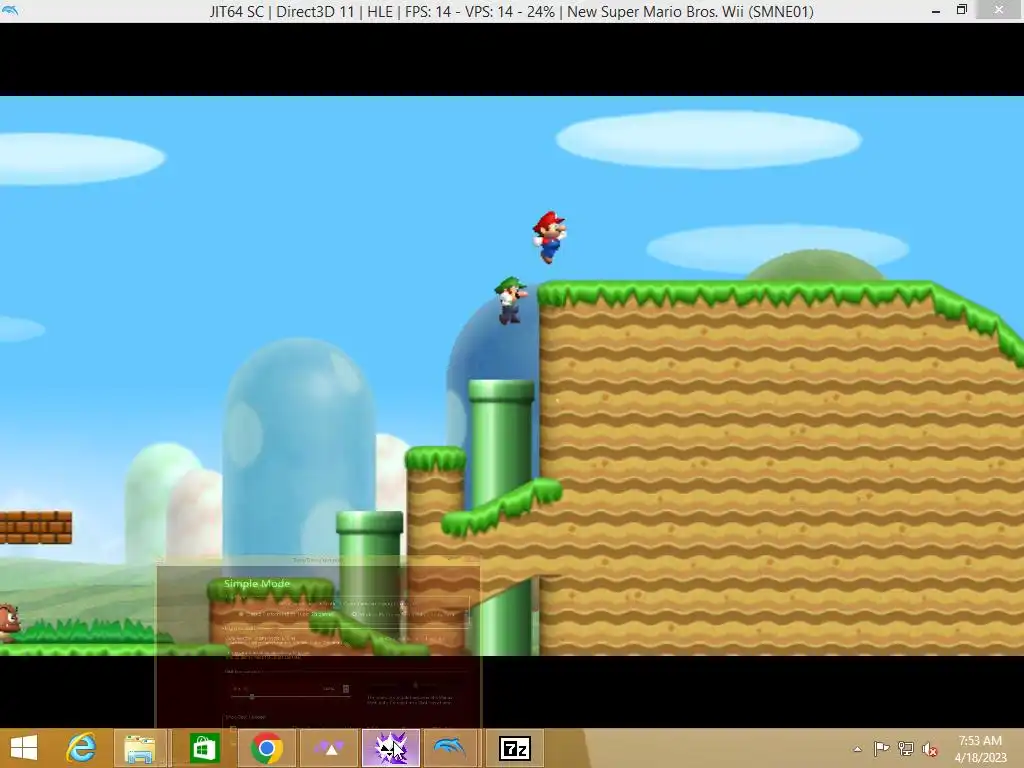Open the Windows Store taskbar icon
Image resolution: width=1024 pixels, height=768 pixels.
tap(204, 748)
